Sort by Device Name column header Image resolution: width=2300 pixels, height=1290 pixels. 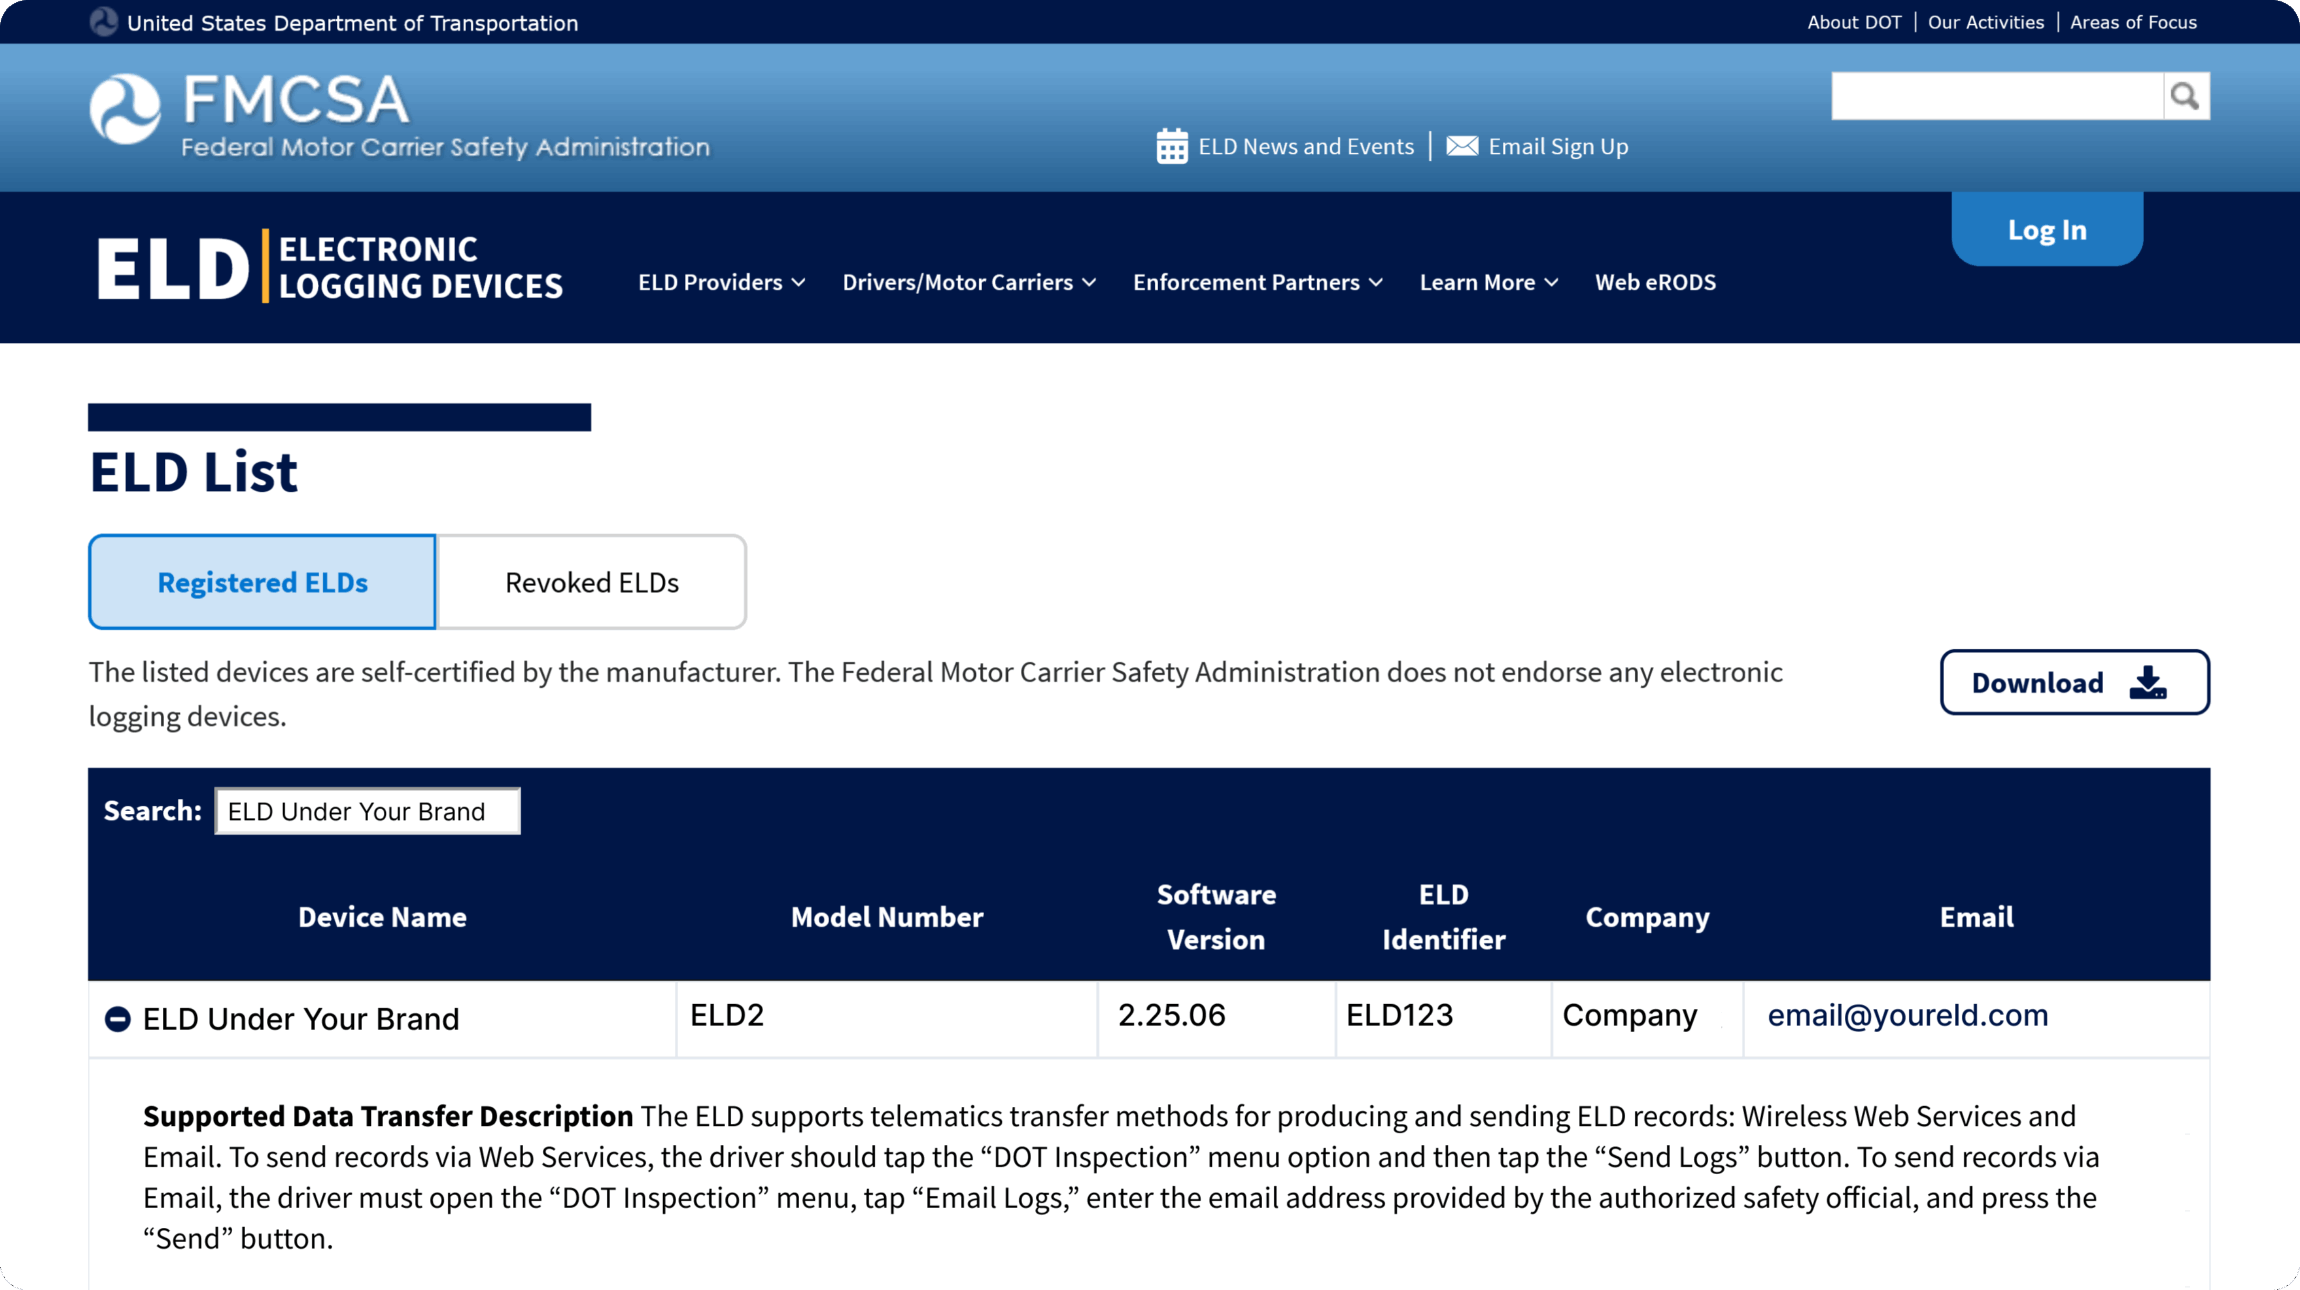(382, 917)
